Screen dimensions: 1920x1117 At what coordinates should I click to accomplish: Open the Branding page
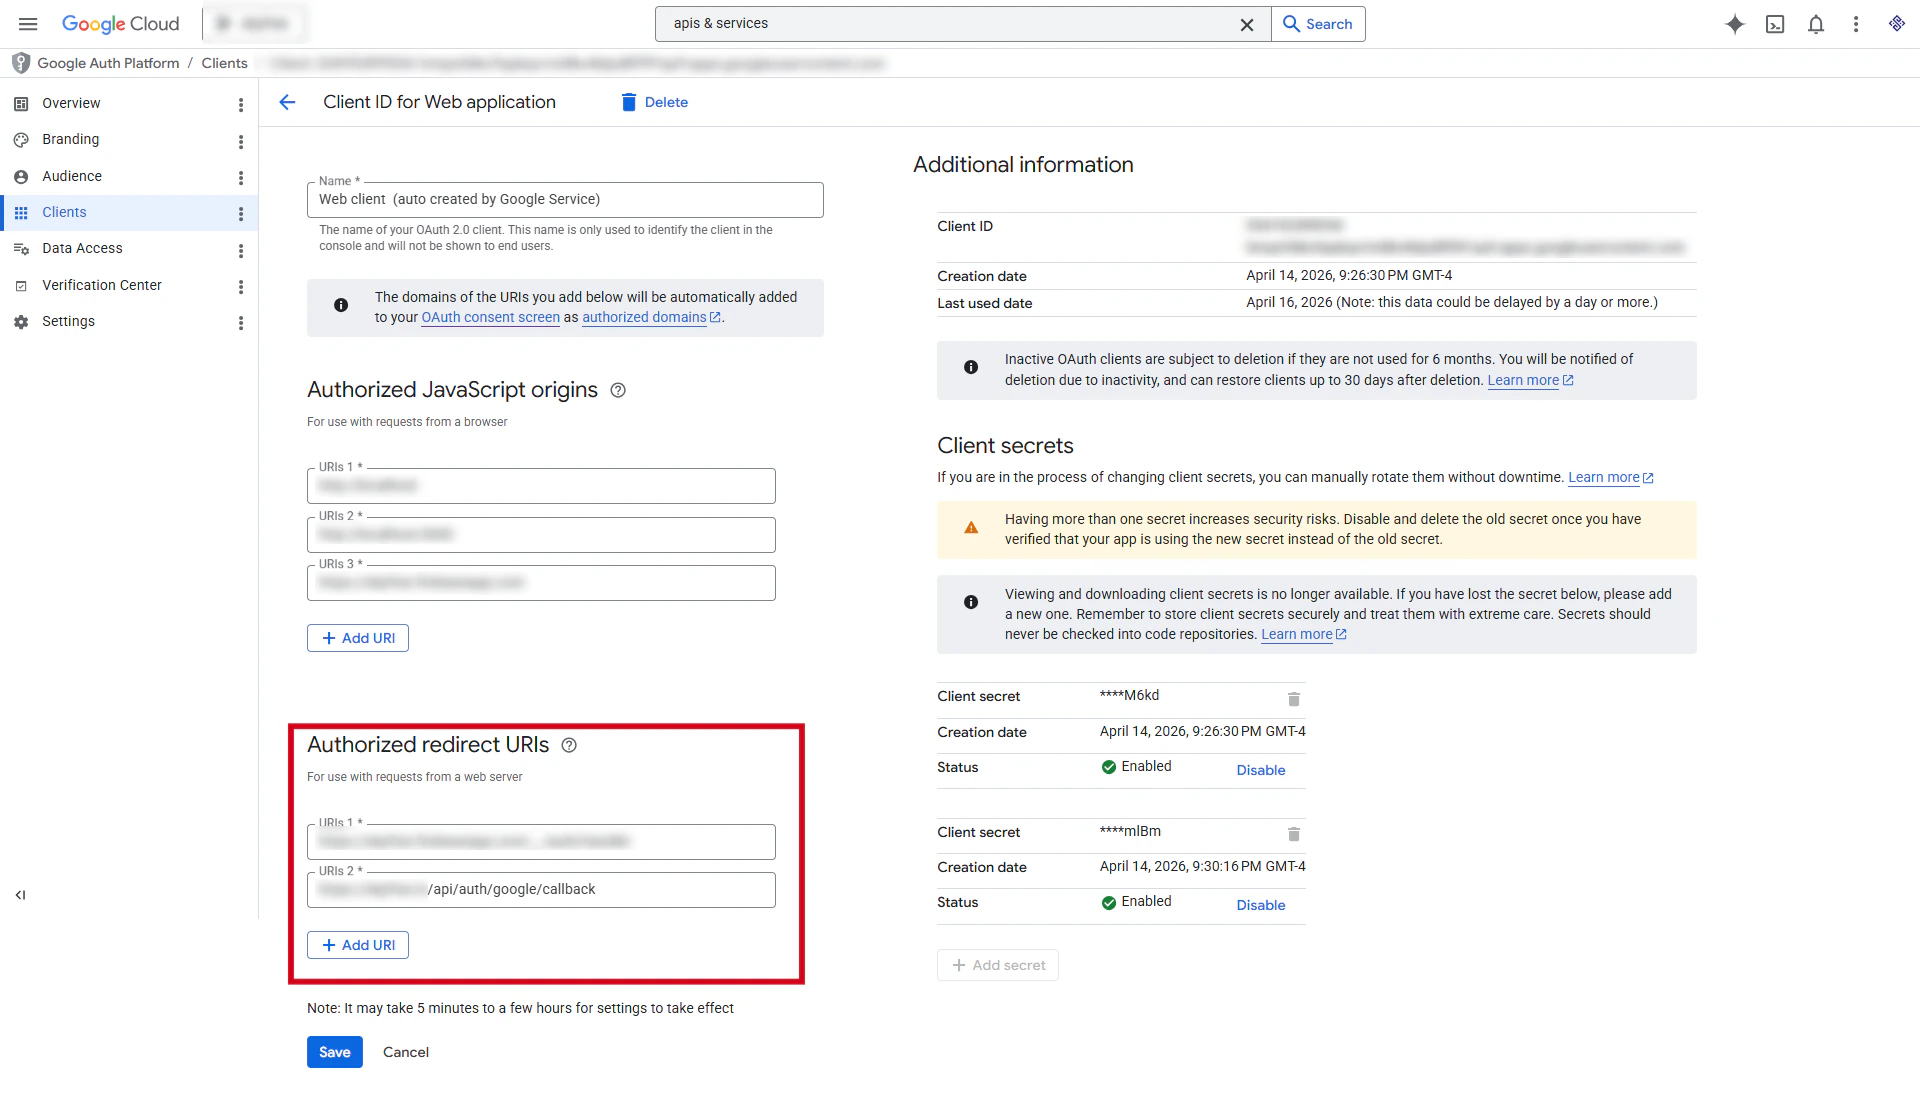70,139
